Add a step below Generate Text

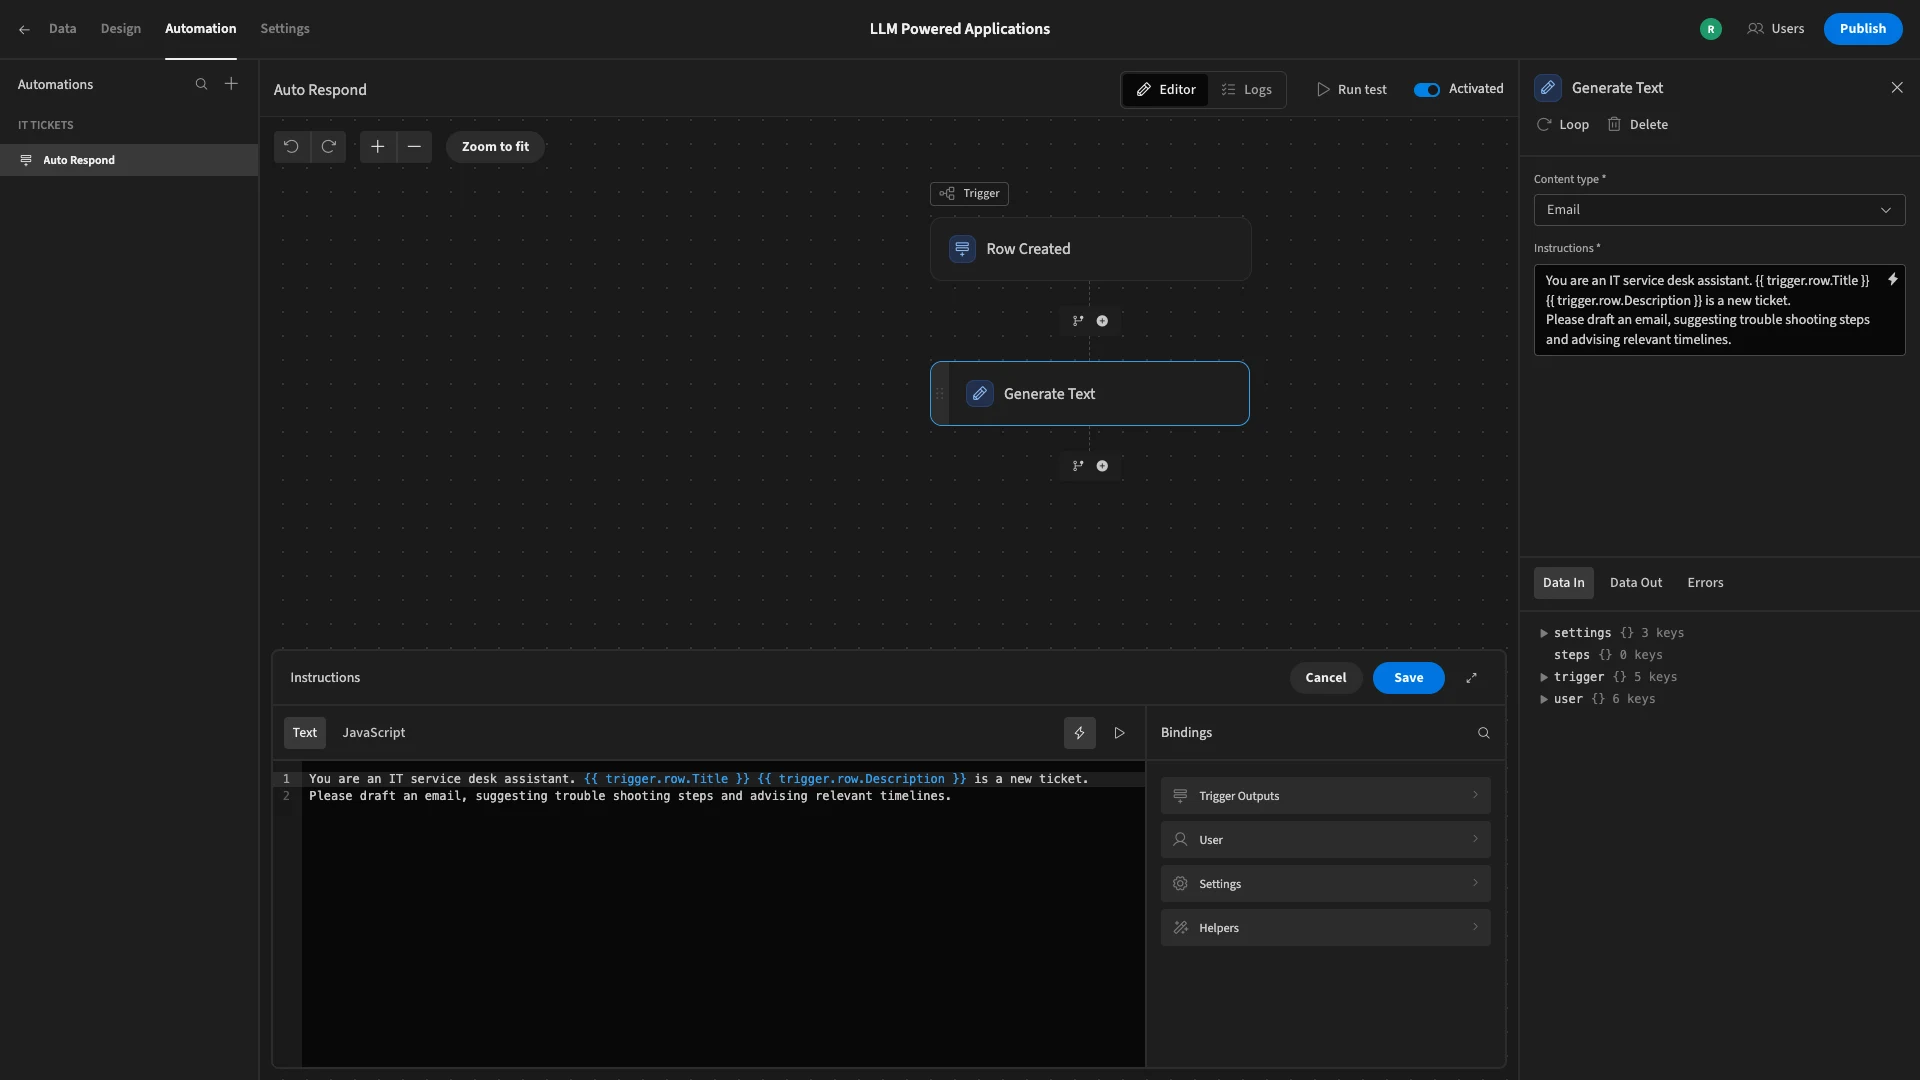tap(1102, 466)
